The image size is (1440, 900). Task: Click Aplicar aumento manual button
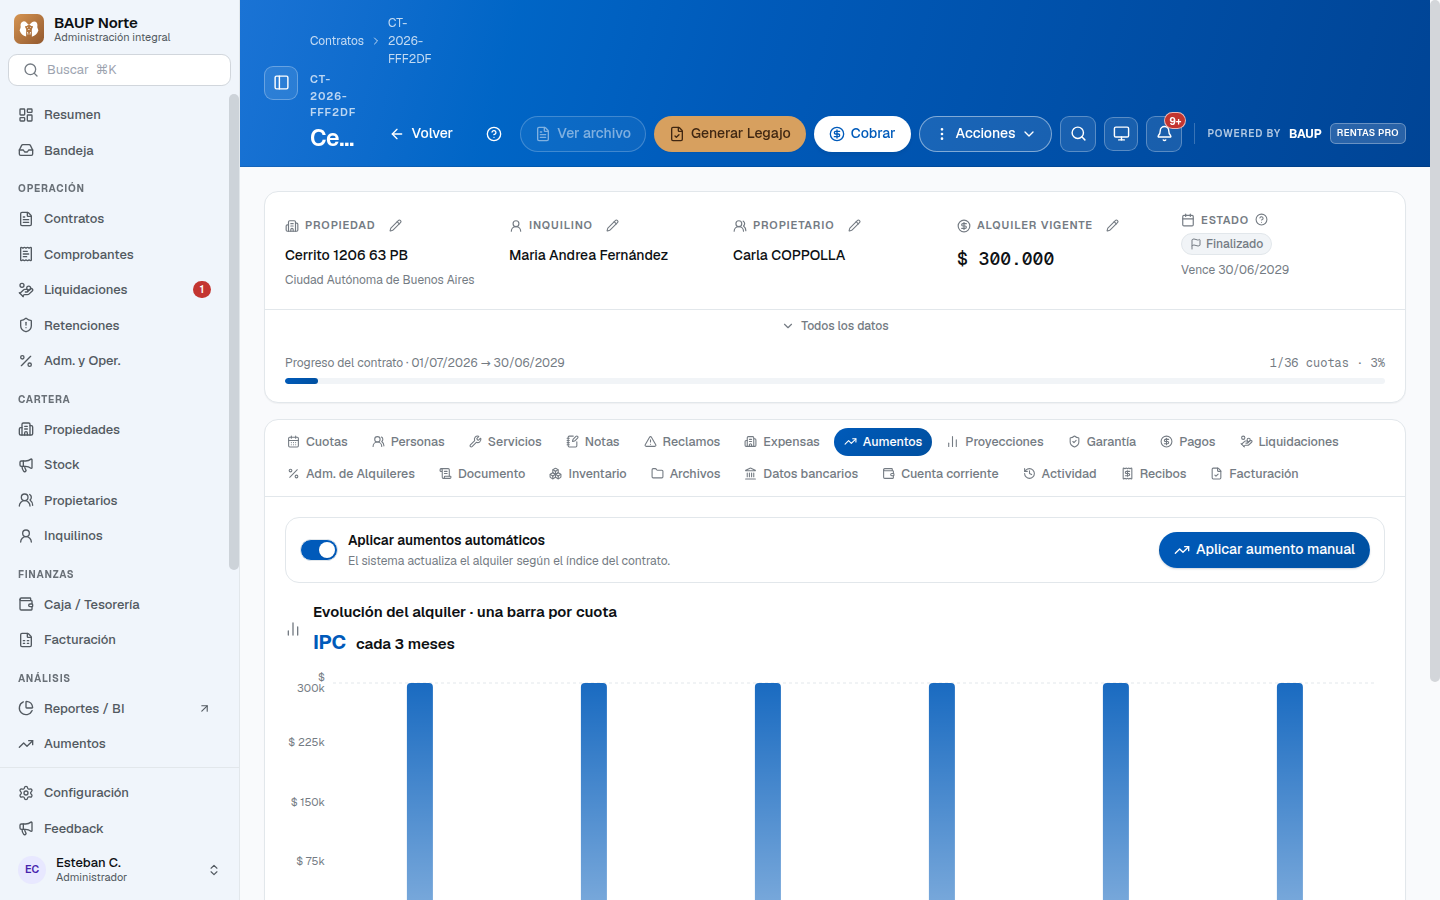click(1264, 550)
